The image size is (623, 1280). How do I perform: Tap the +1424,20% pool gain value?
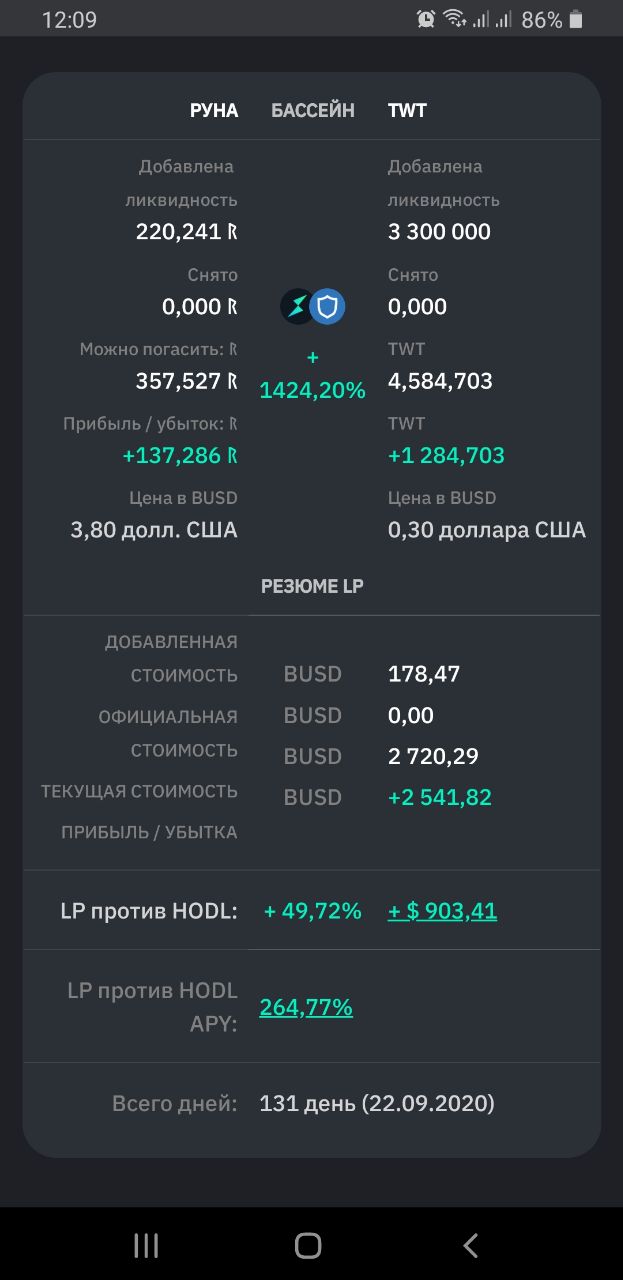tap(313, 375)
